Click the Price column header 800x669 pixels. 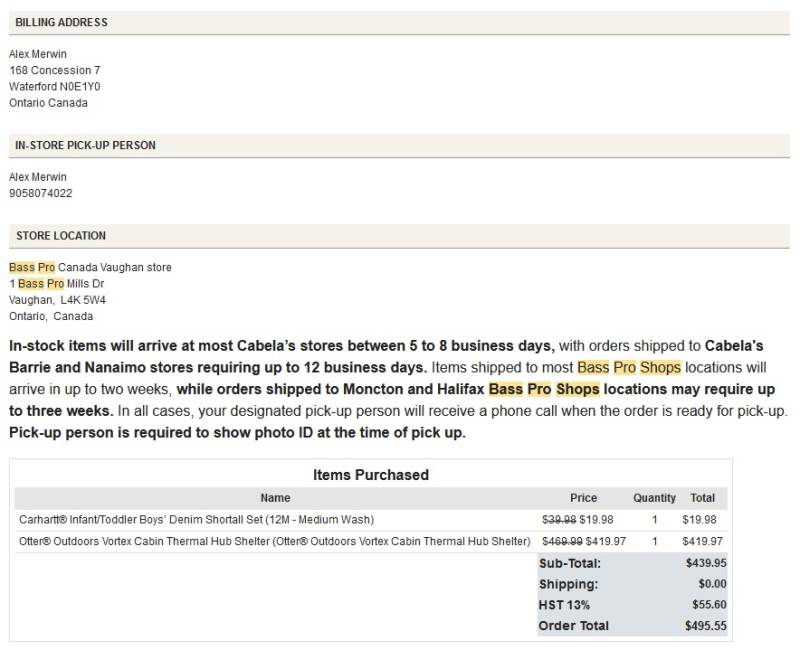tap(584, 498)
